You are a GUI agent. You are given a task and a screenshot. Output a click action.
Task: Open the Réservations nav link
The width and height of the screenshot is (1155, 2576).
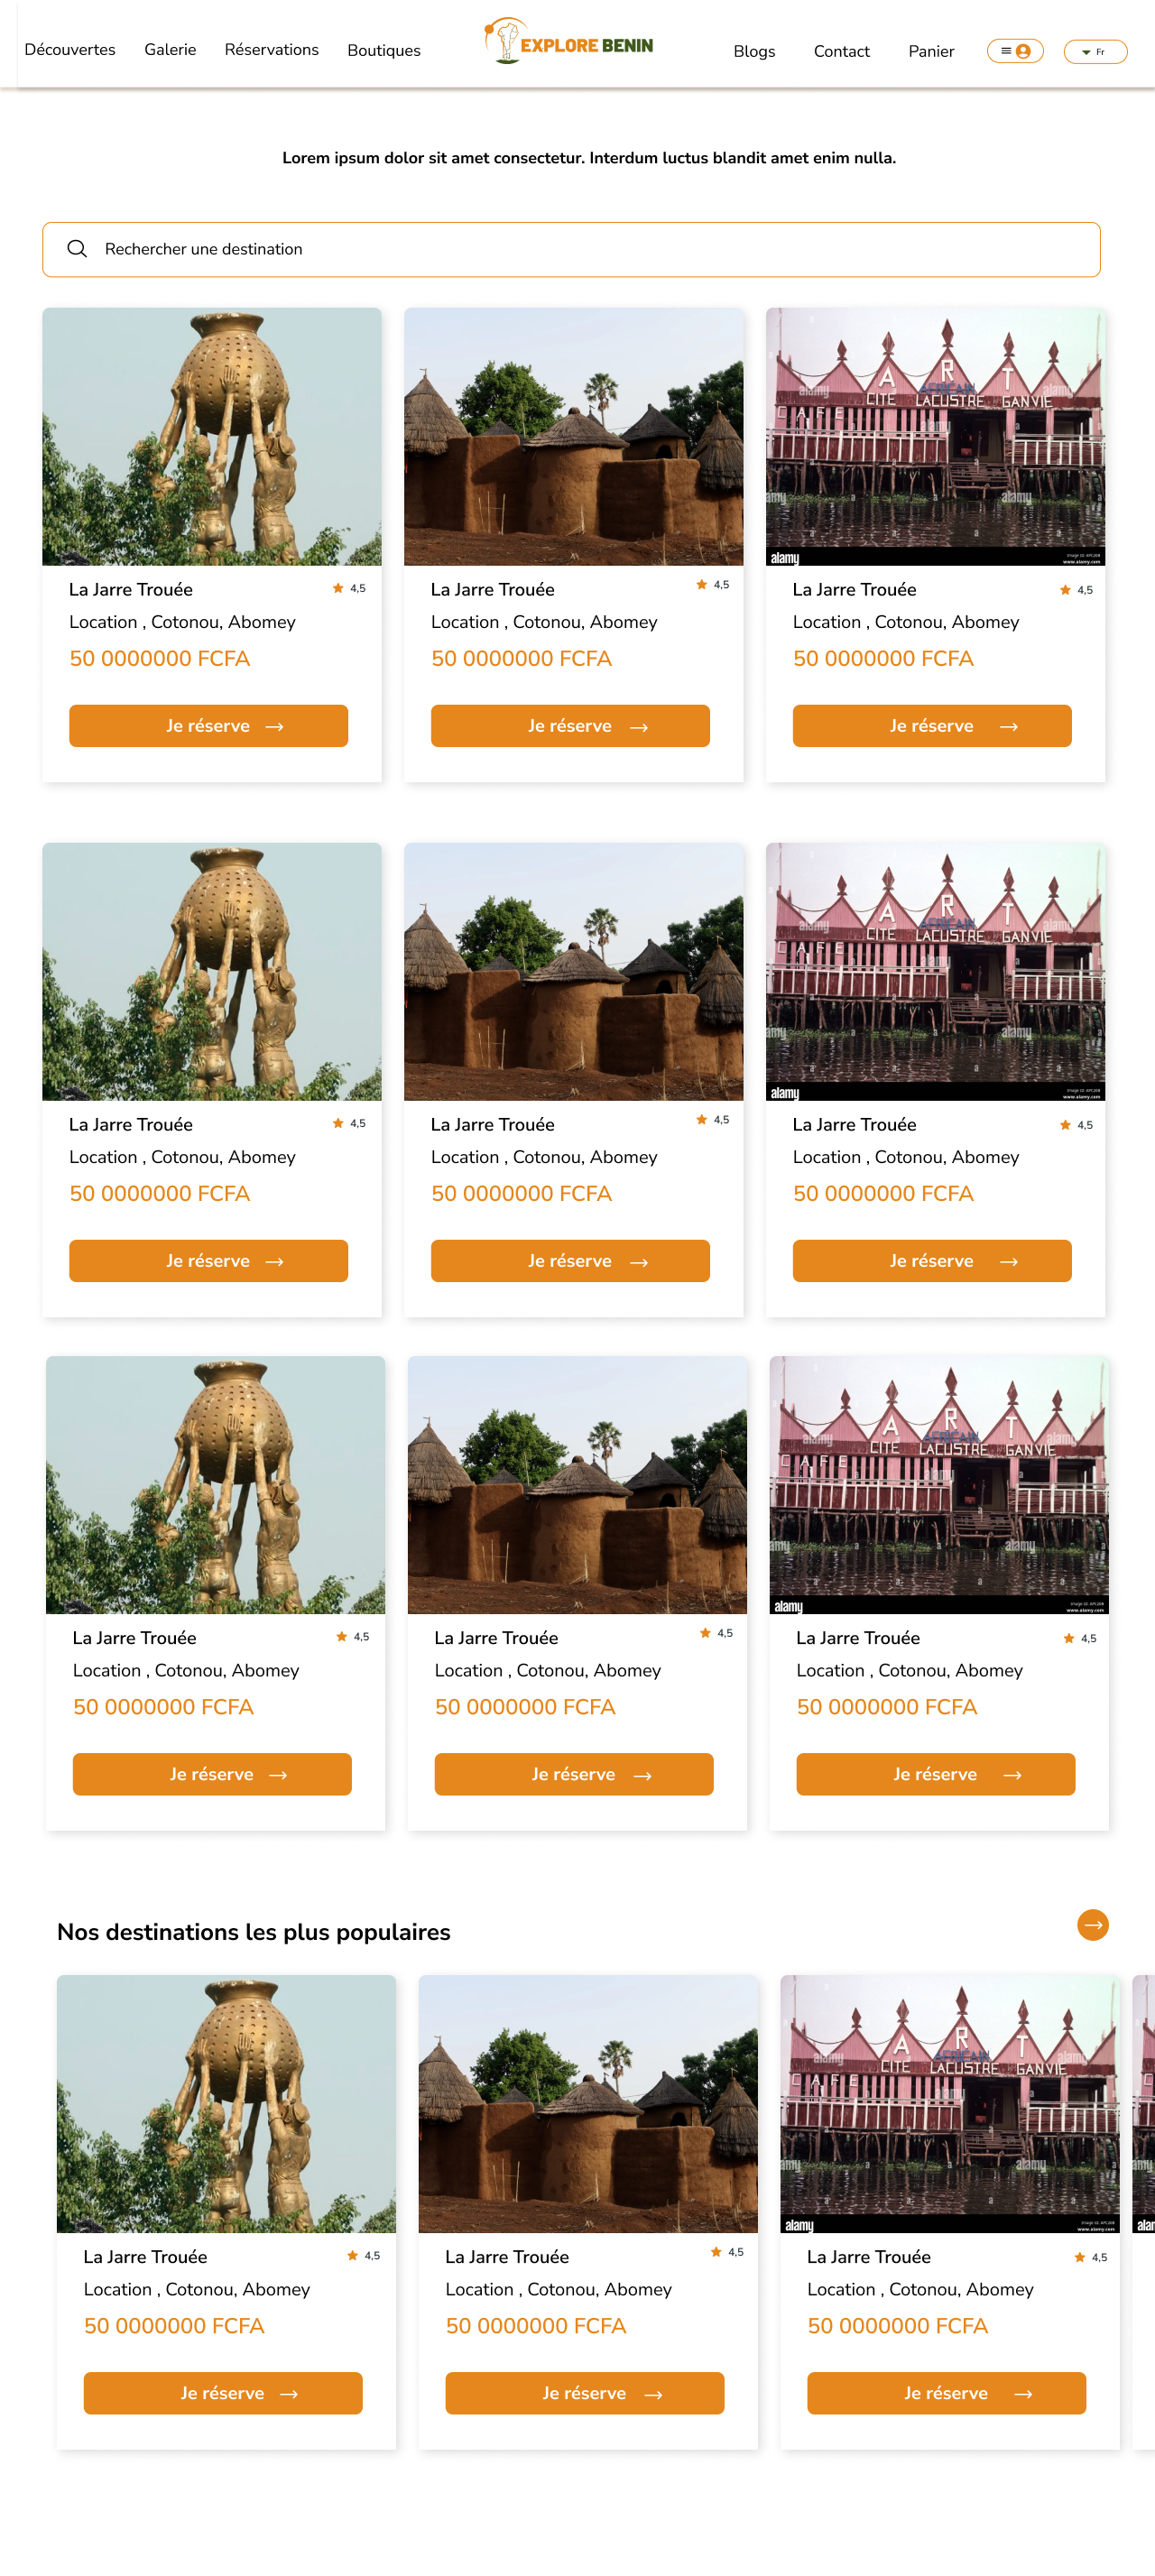pos(272,50)
